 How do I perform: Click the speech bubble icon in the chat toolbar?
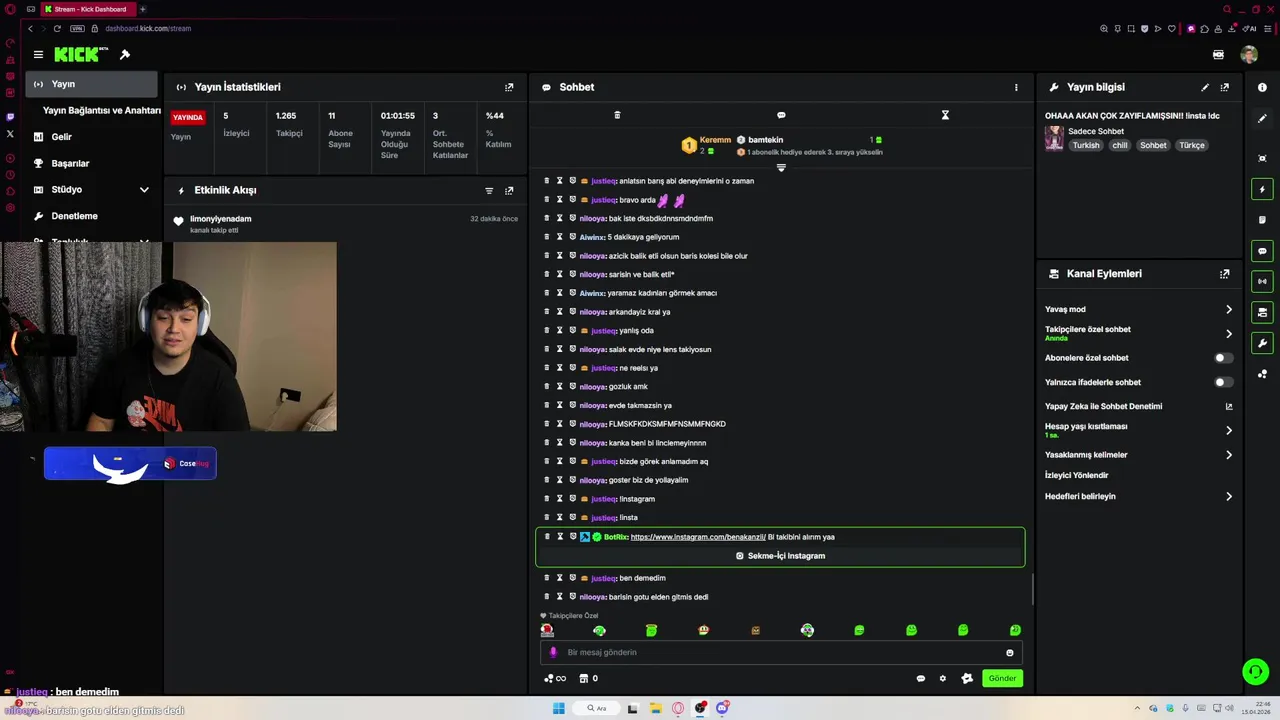pyautogui.click(x=781, y=115)
